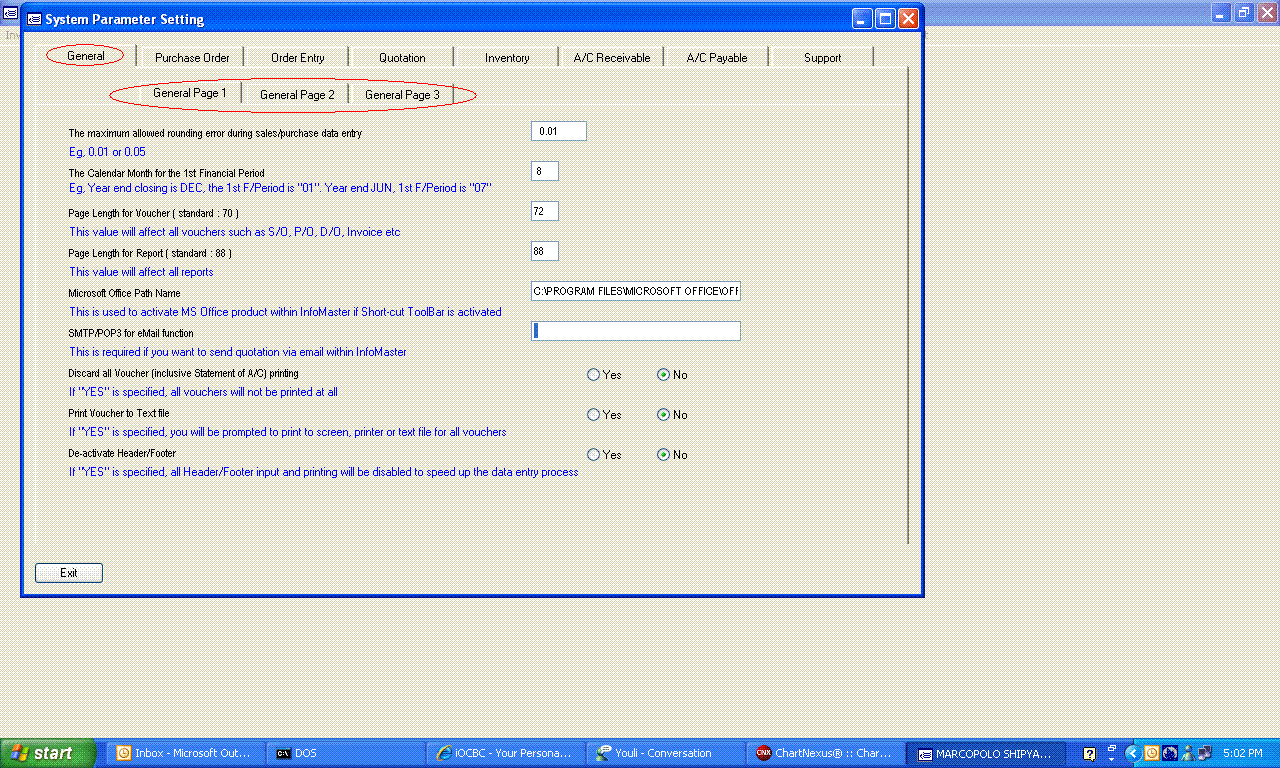Viewport: 1280px width, 768px height.
Task: Open the A/C Receivable tab
Action: (612, 58)
